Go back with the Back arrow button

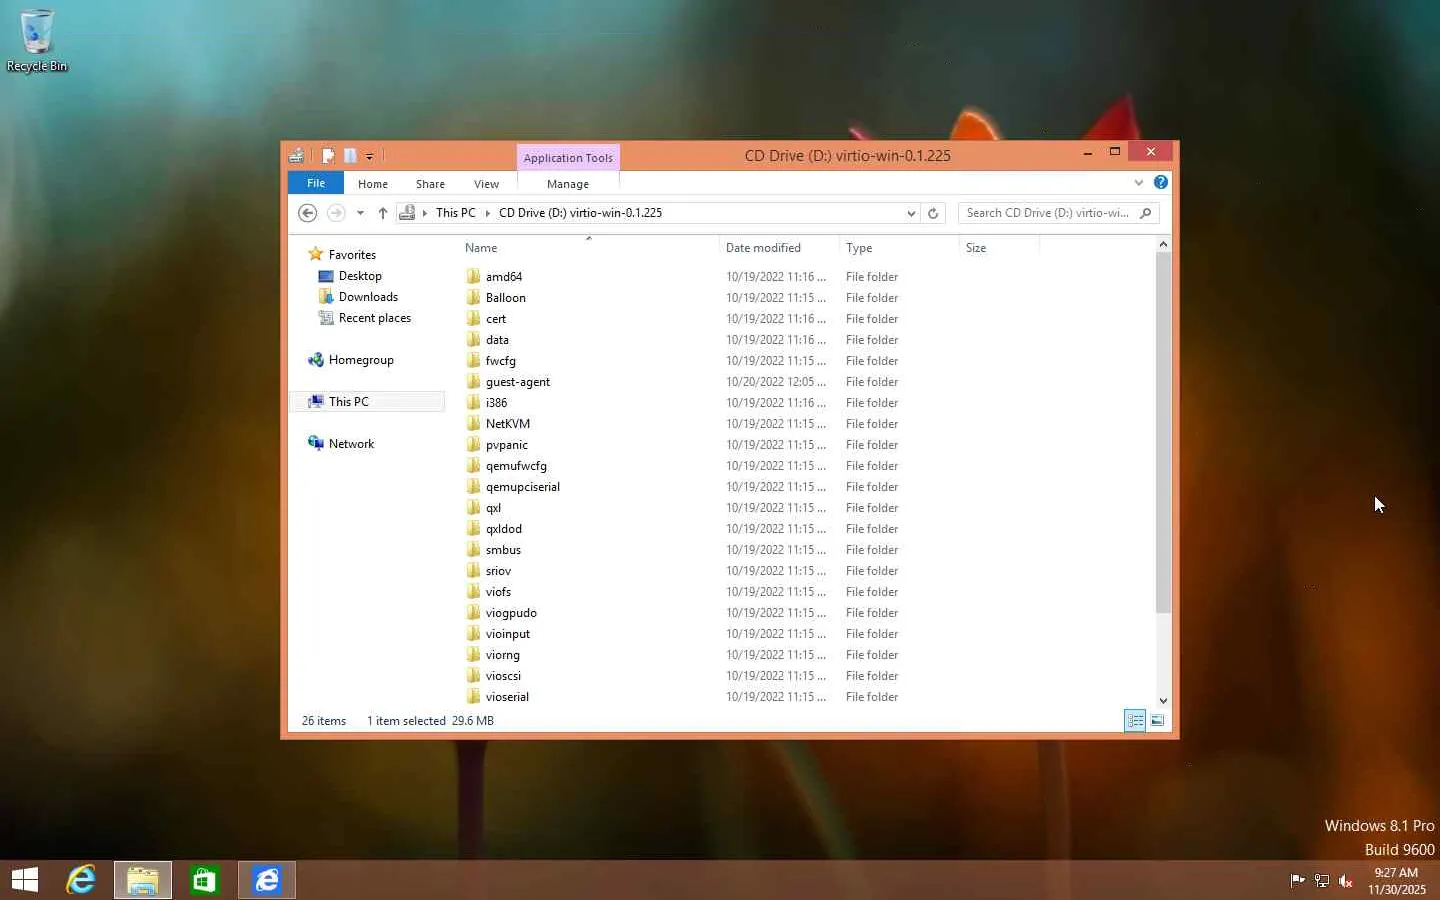tap(308, 213)
